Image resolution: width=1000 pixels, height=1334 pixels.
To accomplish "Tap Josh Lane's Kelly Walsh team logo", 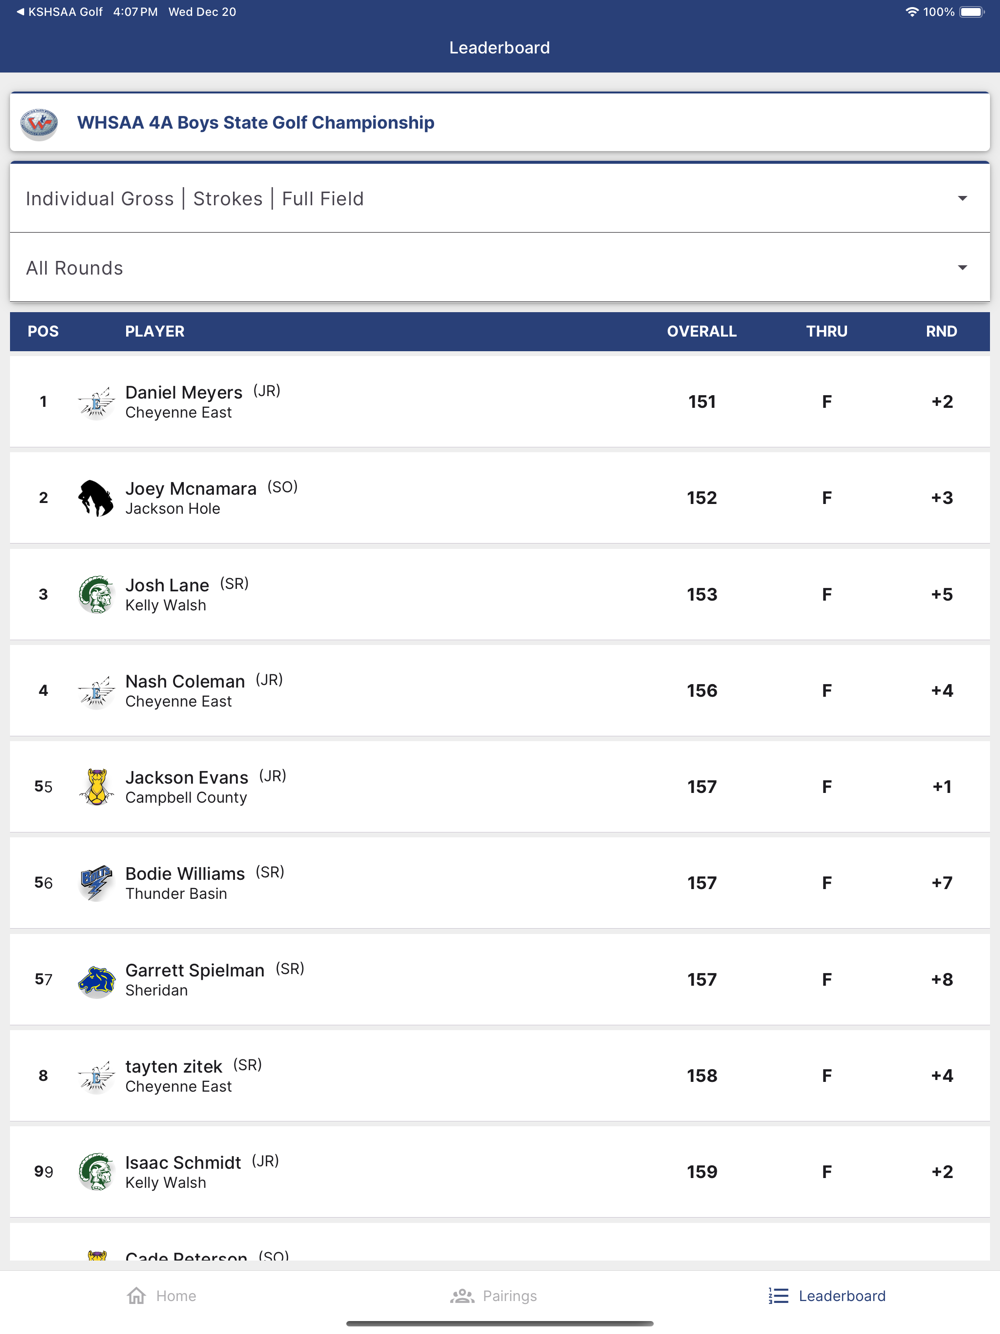I will 96,595.
